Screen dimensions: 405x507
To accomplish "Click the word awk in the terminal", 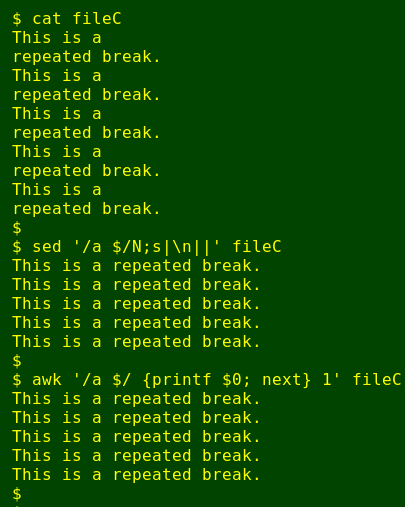I will [47, 380].
